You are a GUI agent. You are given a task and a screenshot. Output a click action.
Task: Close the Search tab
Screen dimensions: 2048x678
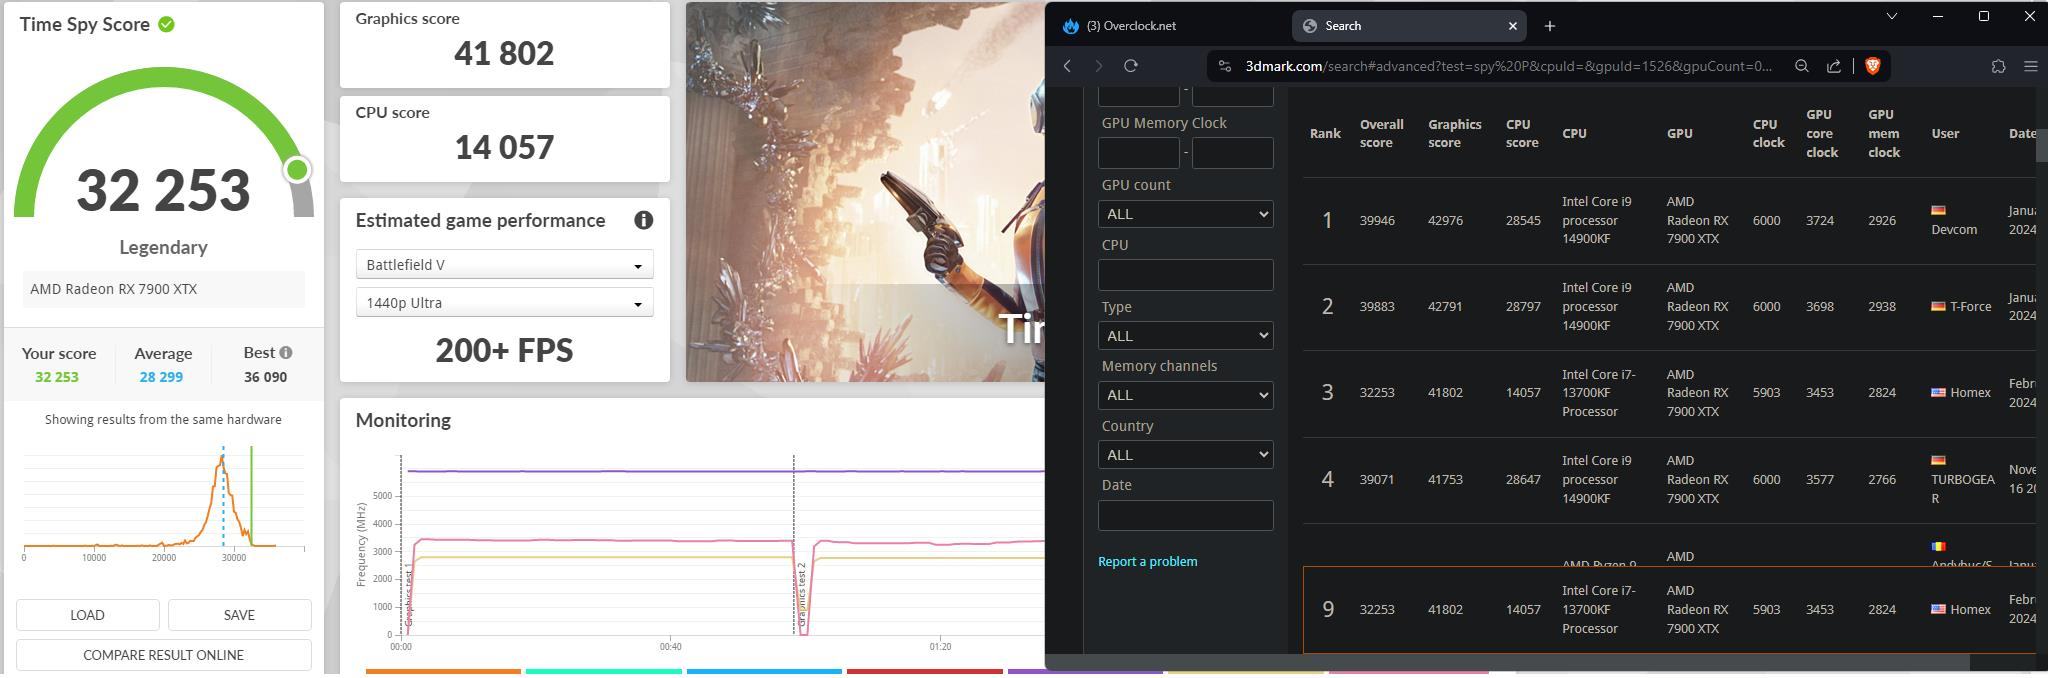[x=1512, y=26]
